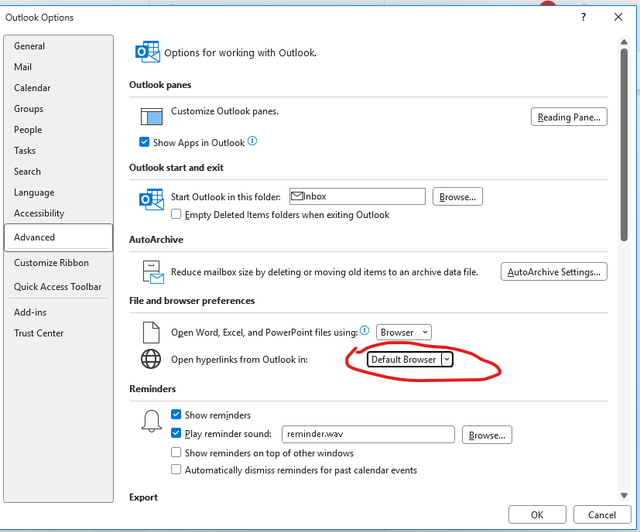Open Customize Ribbon settings
The image size is (640, 532).
pos(58,263)
